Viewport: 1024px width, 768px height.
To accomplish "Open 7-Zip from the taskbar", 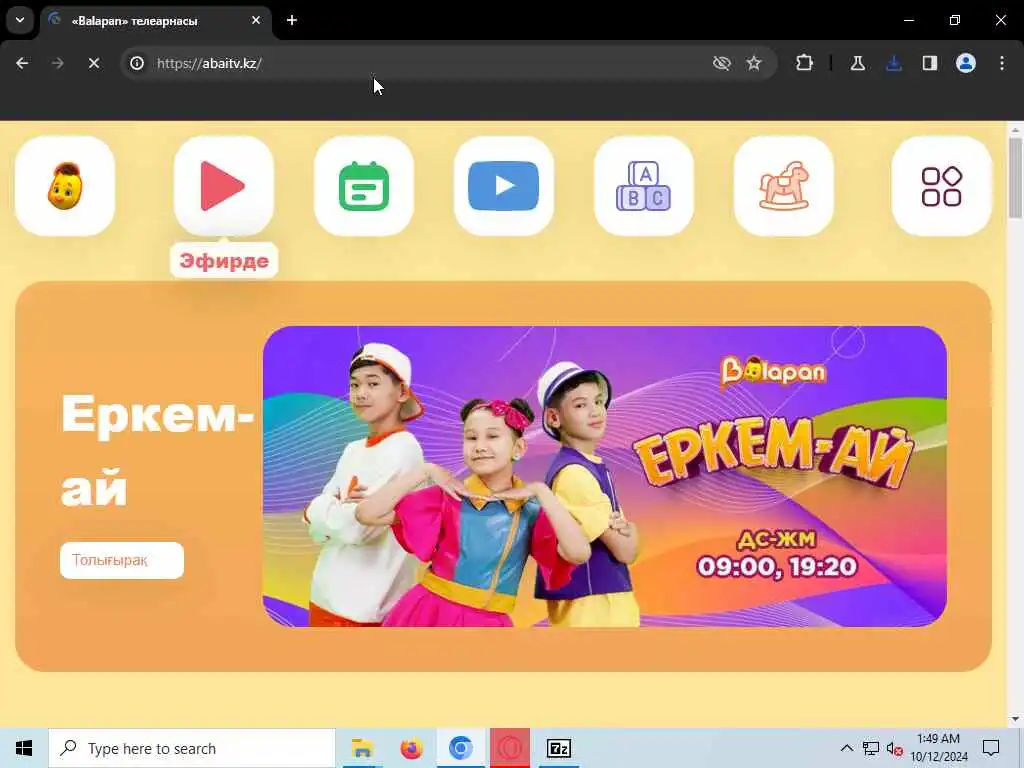I will click(559, 748).
